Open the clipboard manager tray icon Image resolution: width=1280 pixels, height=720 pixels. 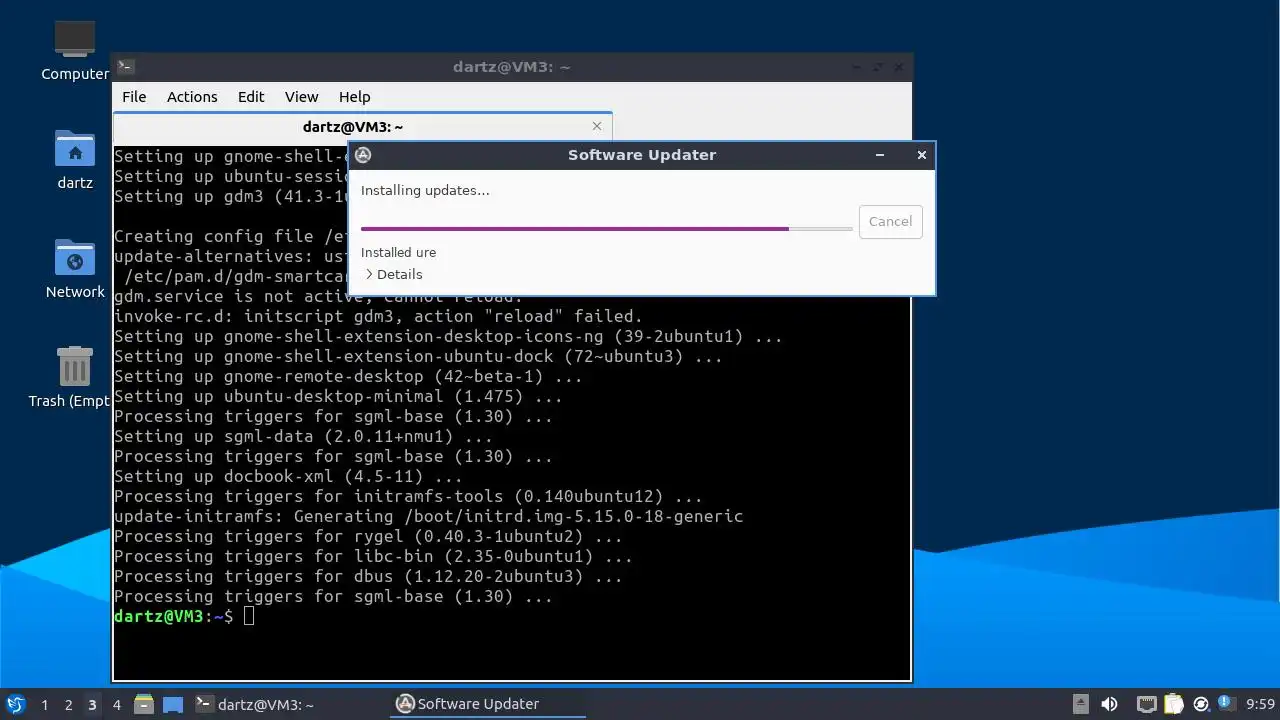coord(1174,704)
